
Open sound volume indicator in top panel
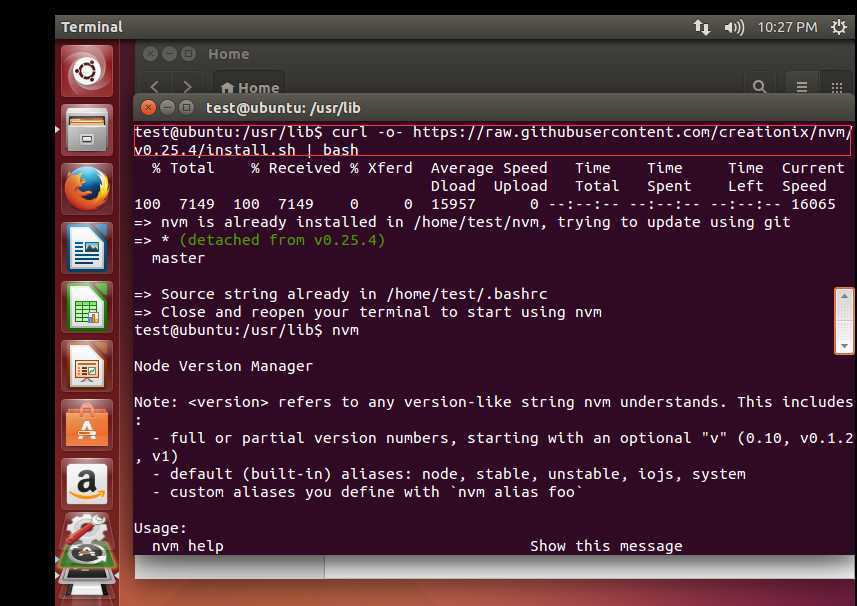point(734,27)
